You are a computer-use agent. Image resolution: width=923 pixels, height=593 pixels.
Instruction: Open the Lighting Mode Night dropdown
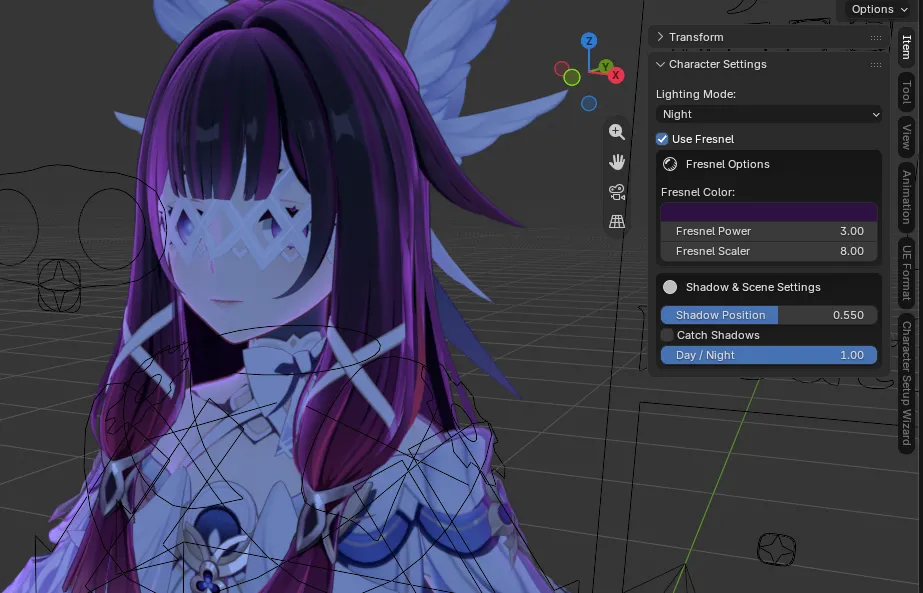coord(769,114)
